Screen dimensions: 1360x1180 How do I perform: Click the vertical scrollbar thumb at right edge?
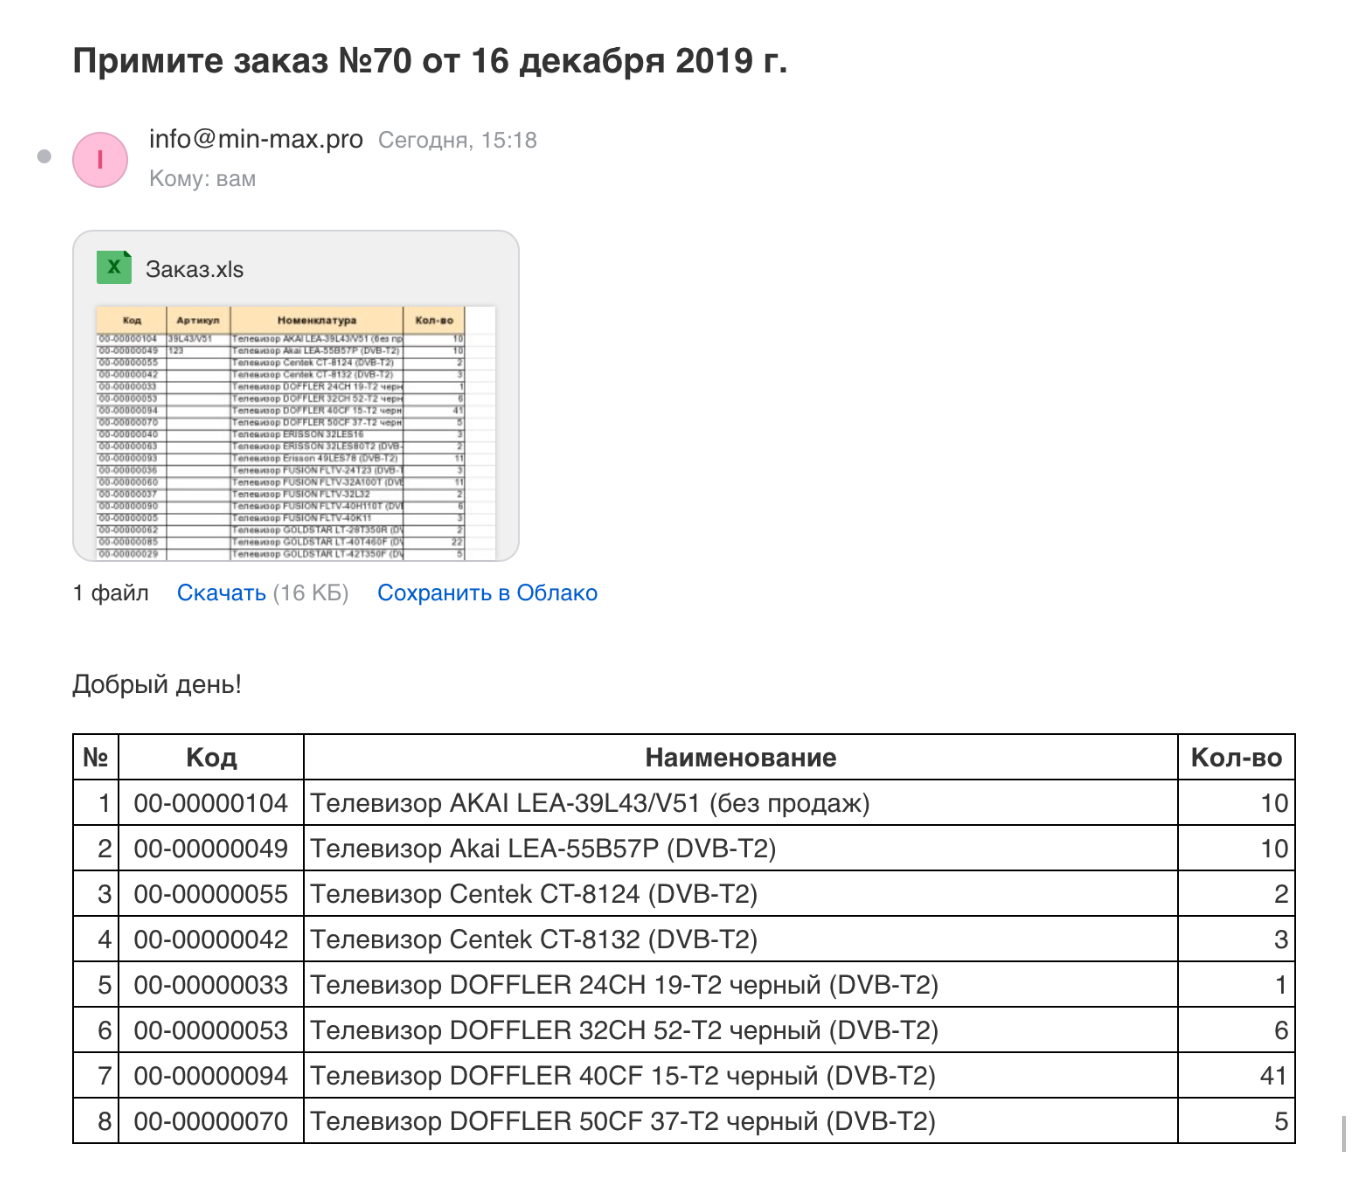click(x=1343, y=1135)
